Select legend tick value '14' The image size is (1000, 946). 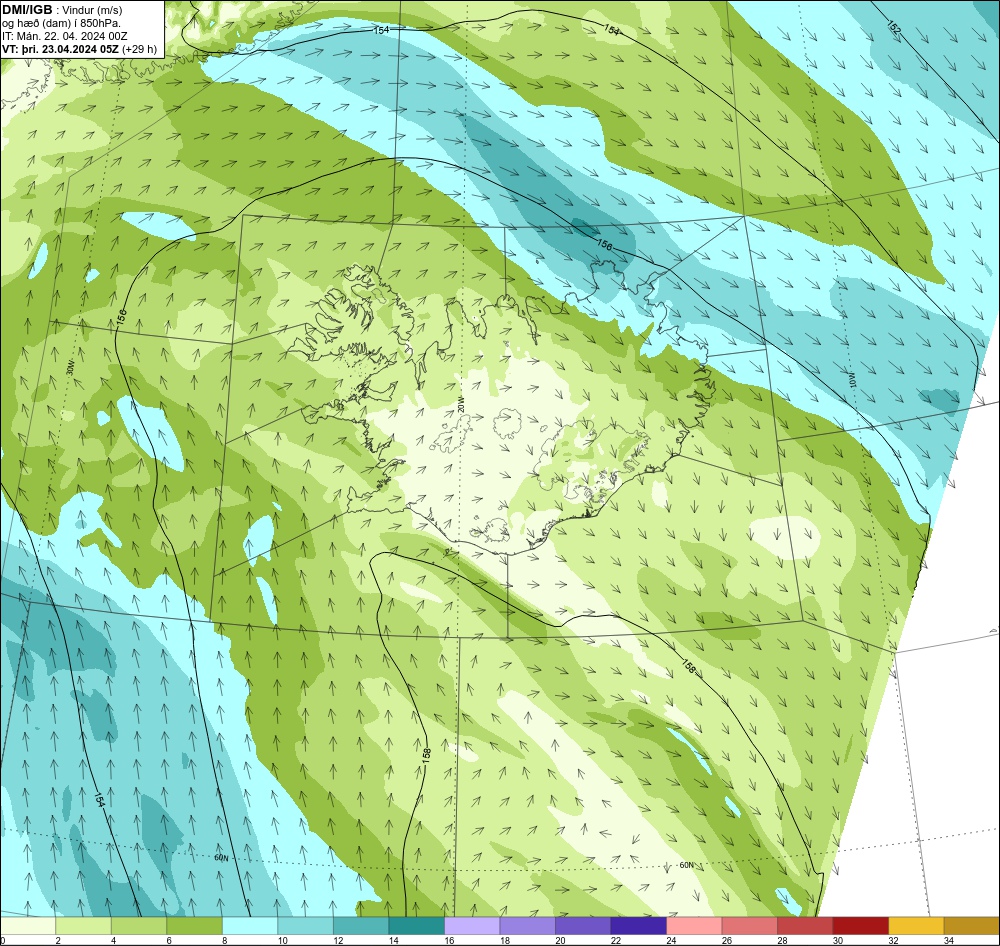pyautogui.click(x=394, y=940)
